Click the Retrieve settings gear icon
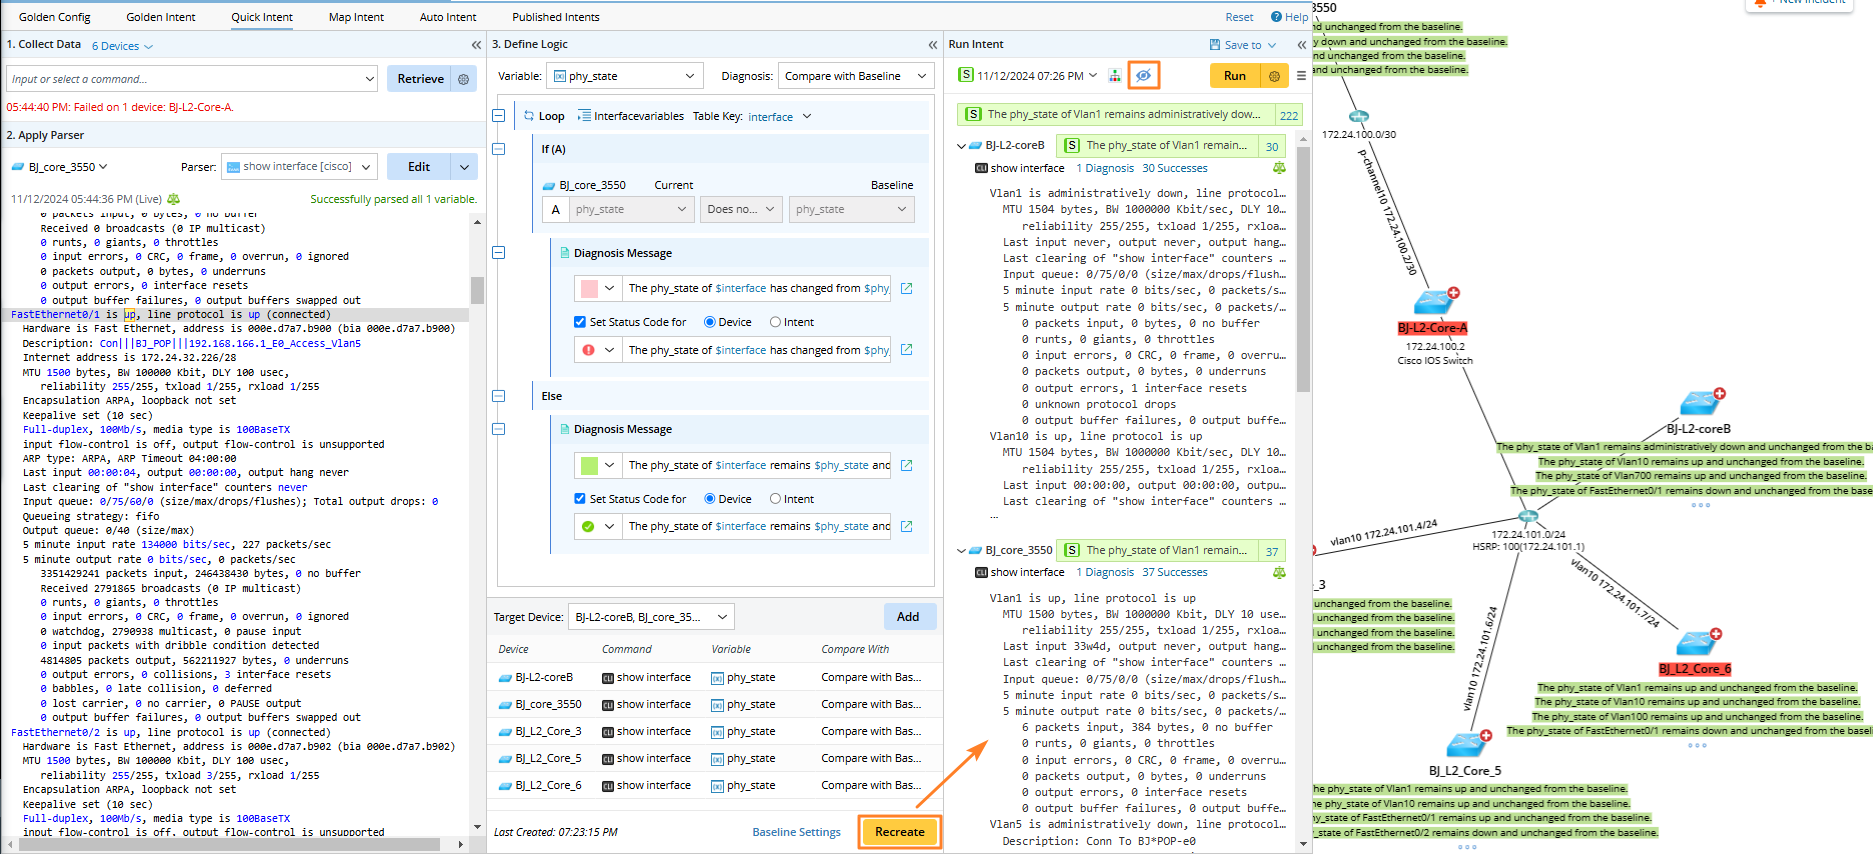Screen dimensions: 1873x854 click(x=463, y=79)
